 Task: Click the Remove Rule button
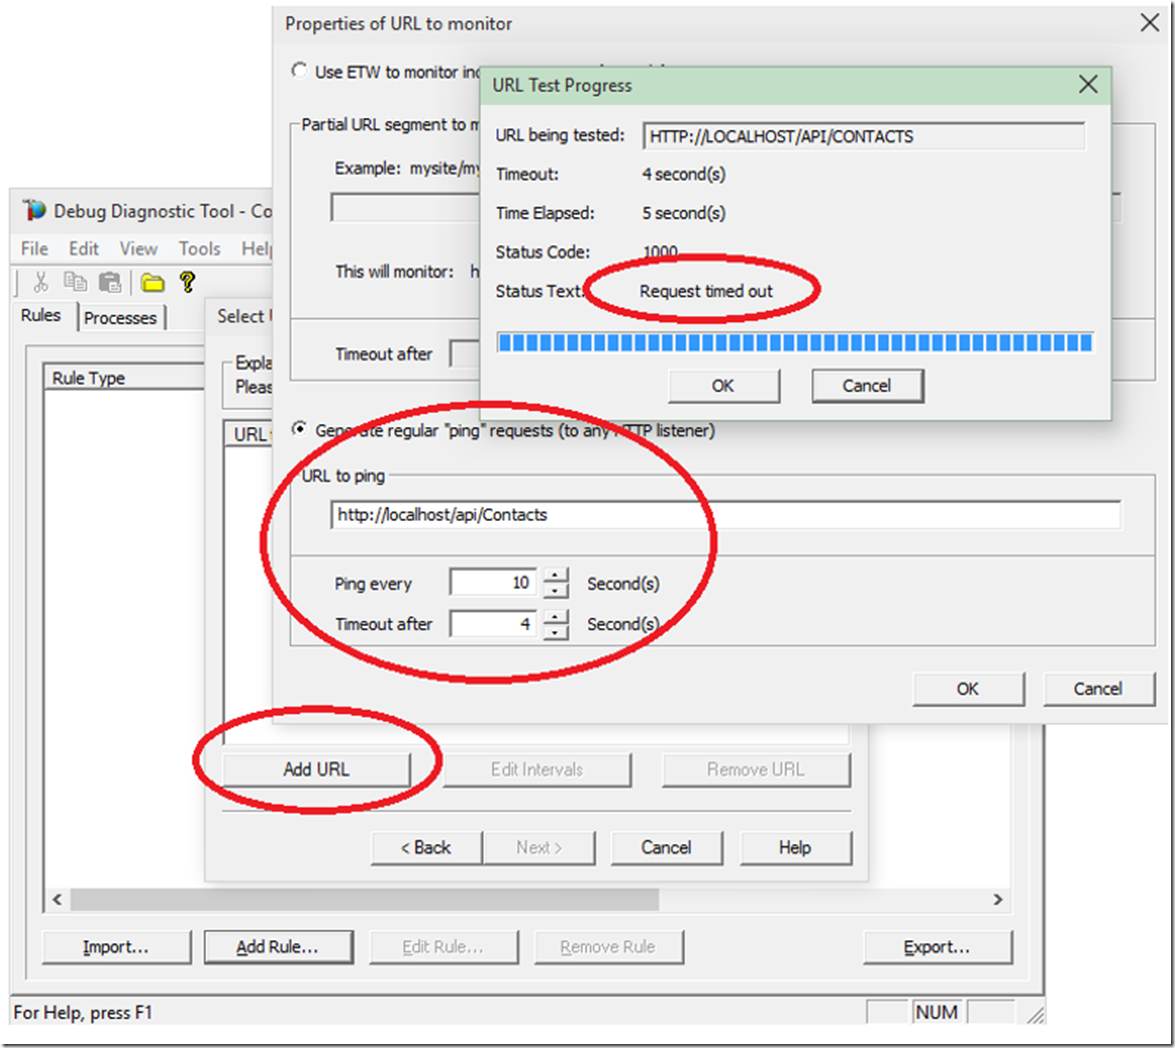(608, 947)
